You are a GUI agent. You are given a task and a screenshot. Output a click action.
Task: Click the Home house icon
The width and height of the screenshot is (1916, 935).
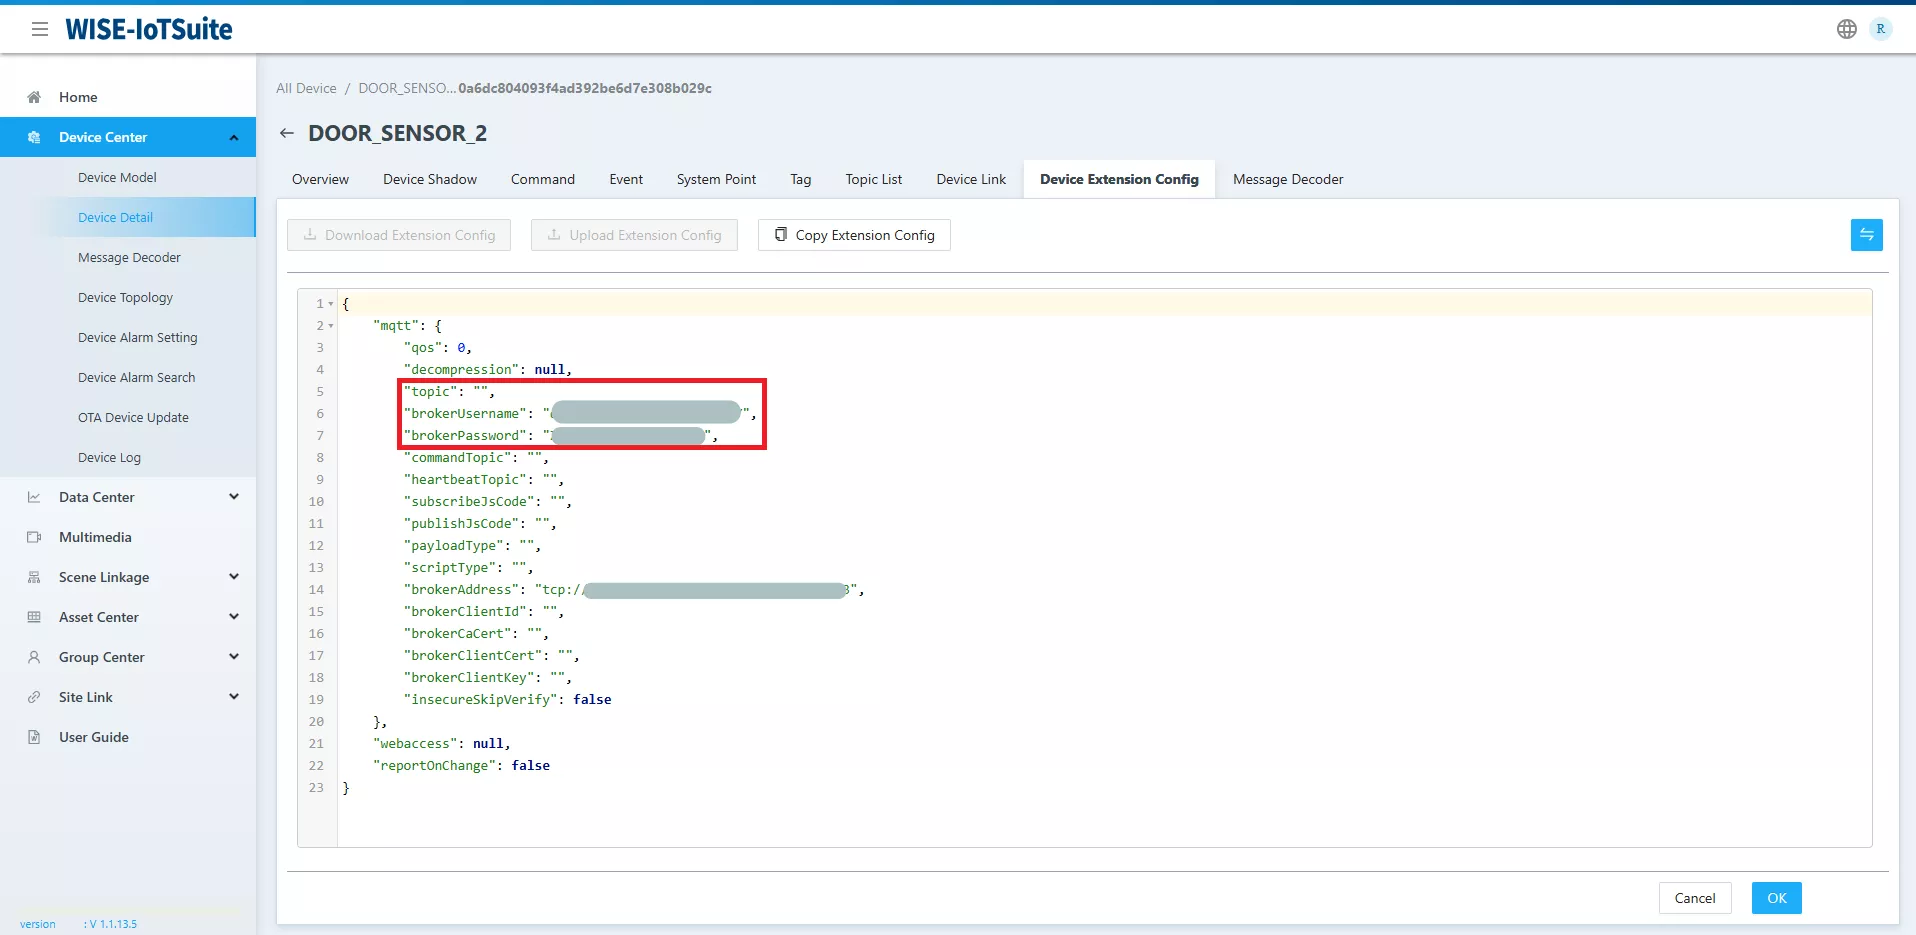[x=34, y=97]
